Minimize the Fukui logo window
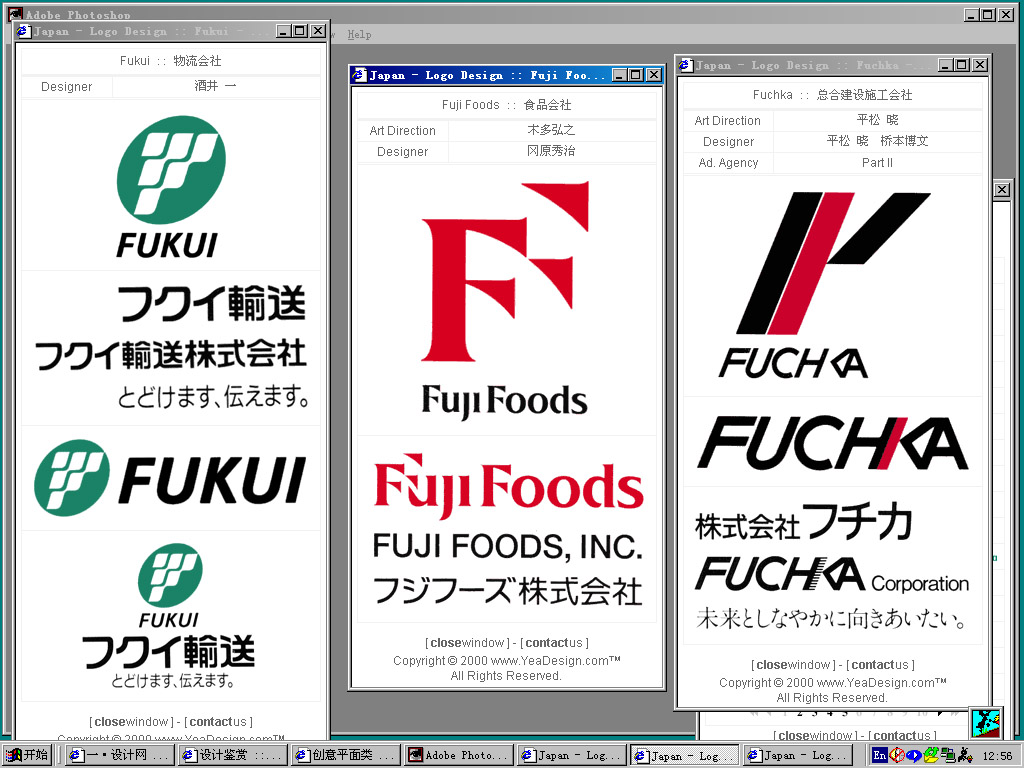 tap(283, 31)
